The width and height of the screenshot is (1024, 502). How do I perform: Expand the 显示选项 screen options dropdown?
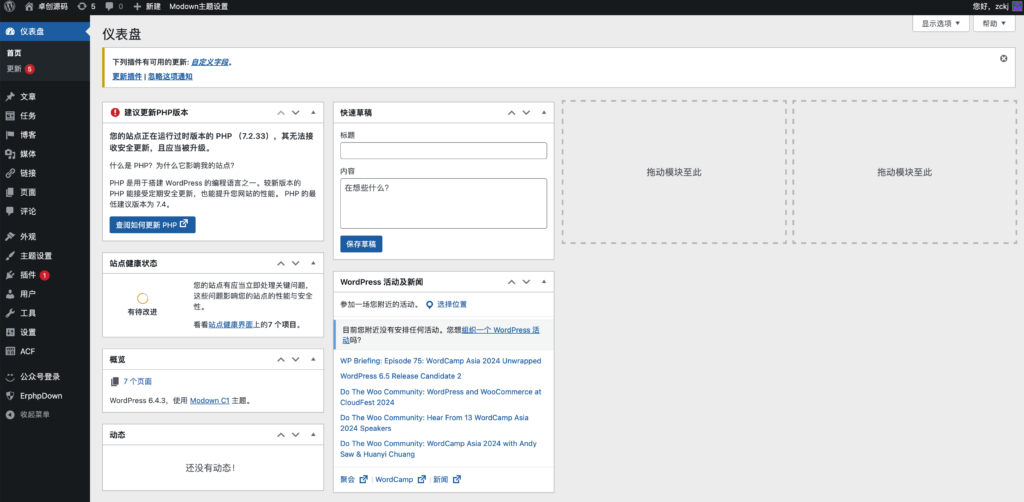(x=941, y=23)
